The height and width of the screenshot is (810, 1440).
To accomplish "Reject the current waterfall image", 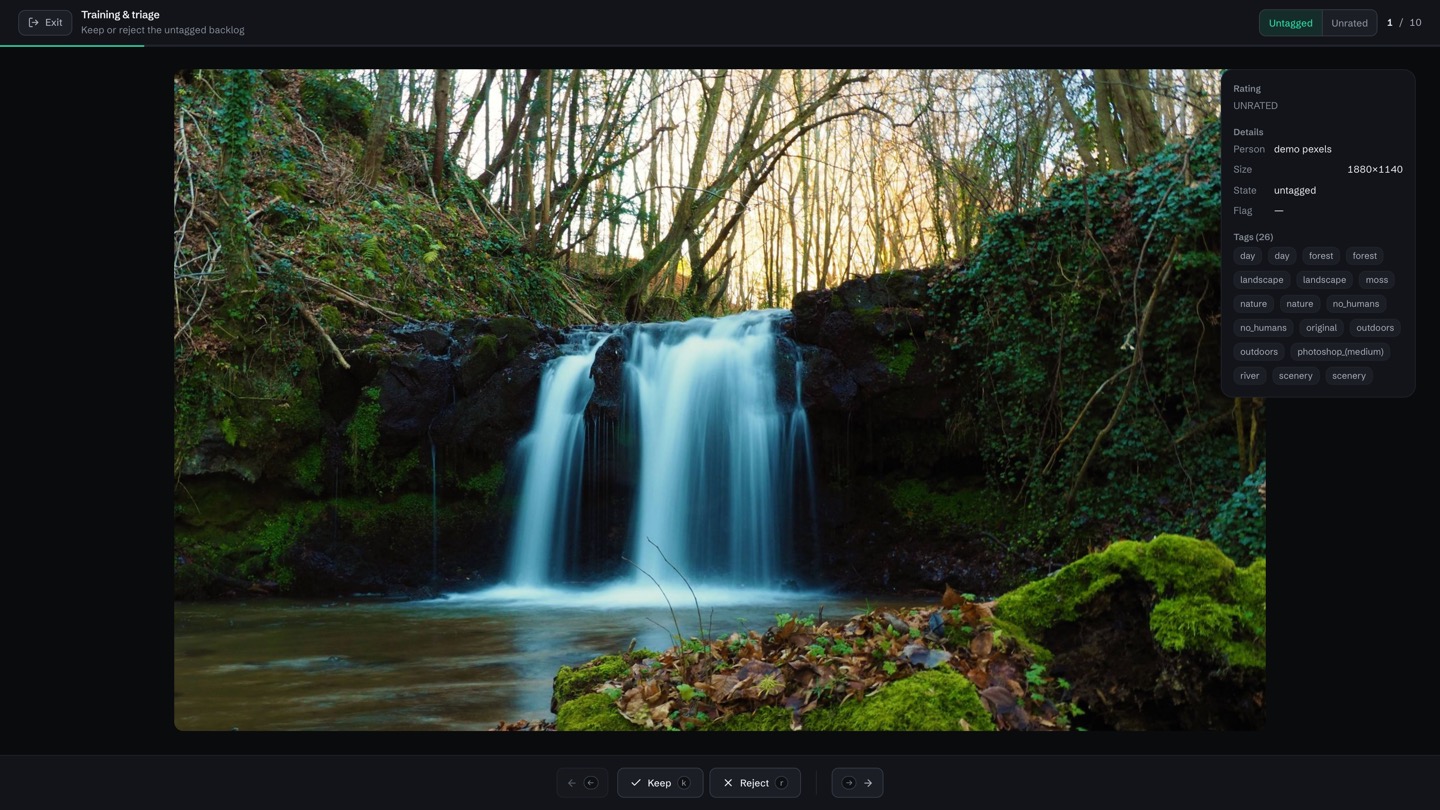I will [x=755, y=783].
